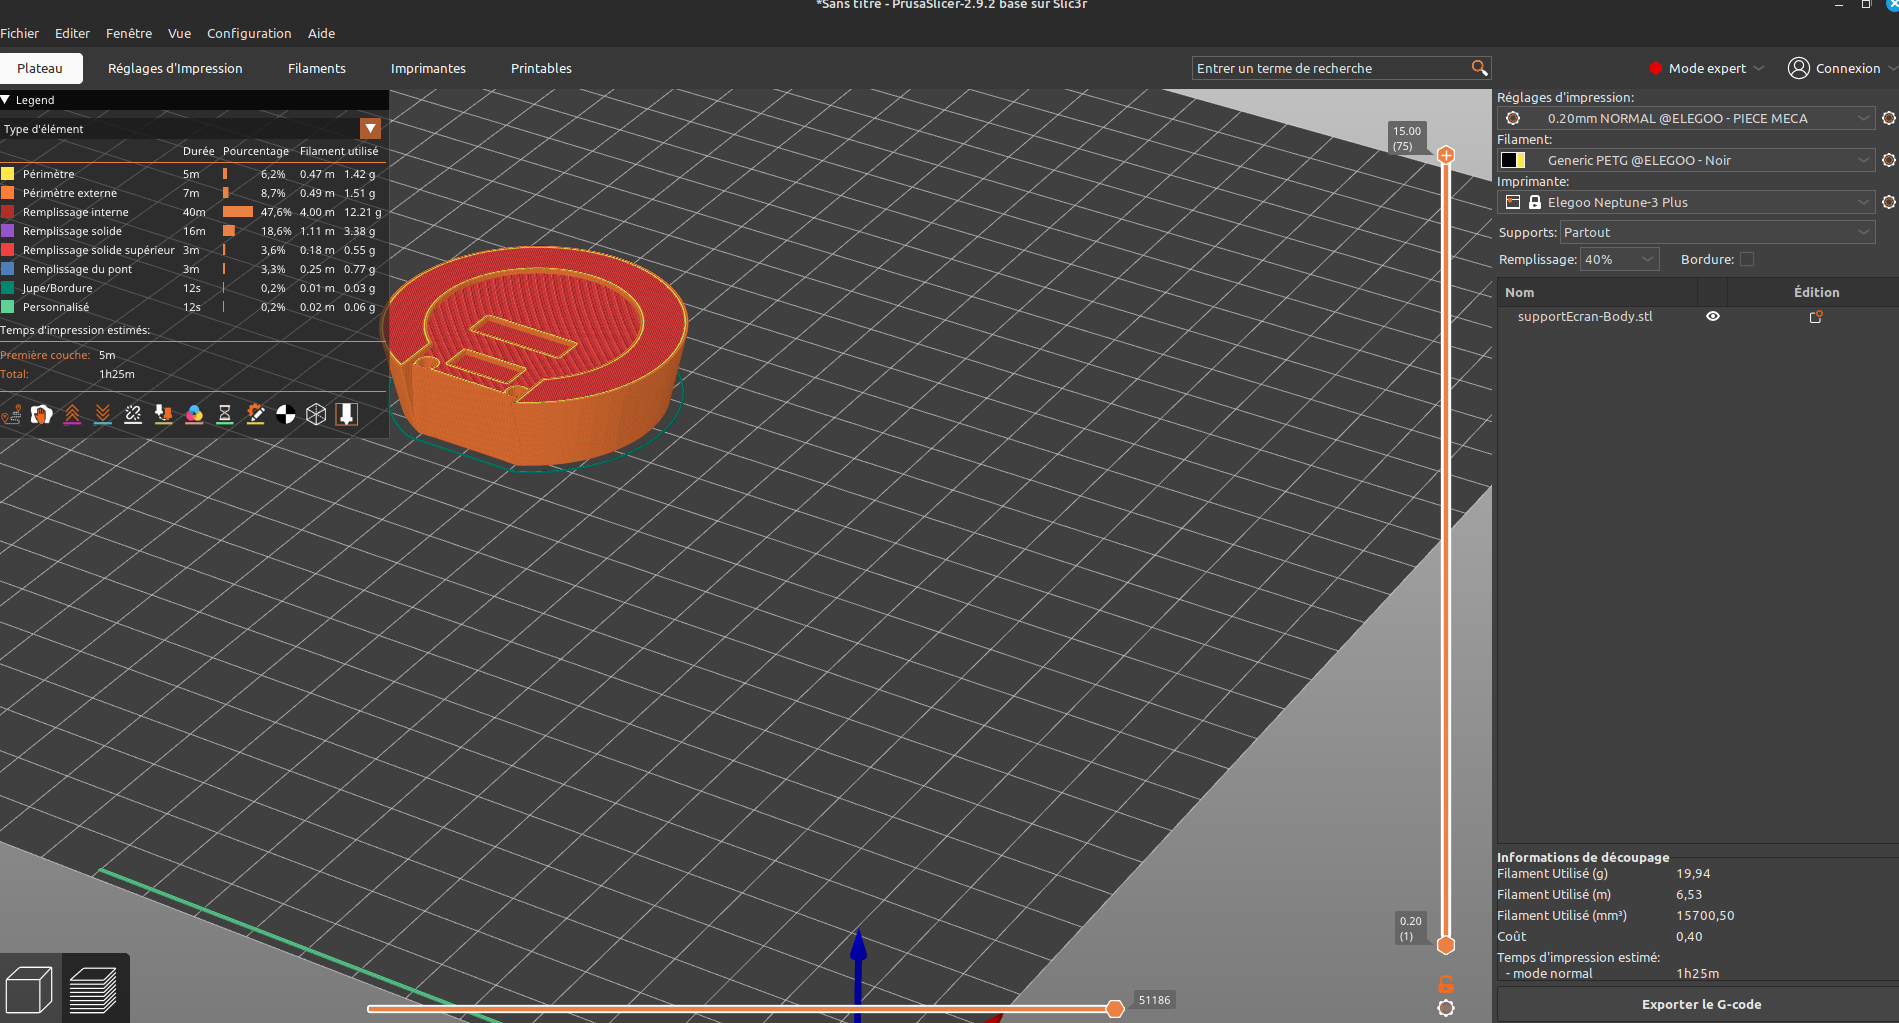
Task: Switch to the Filaments tab
Action: pos(316,69)
